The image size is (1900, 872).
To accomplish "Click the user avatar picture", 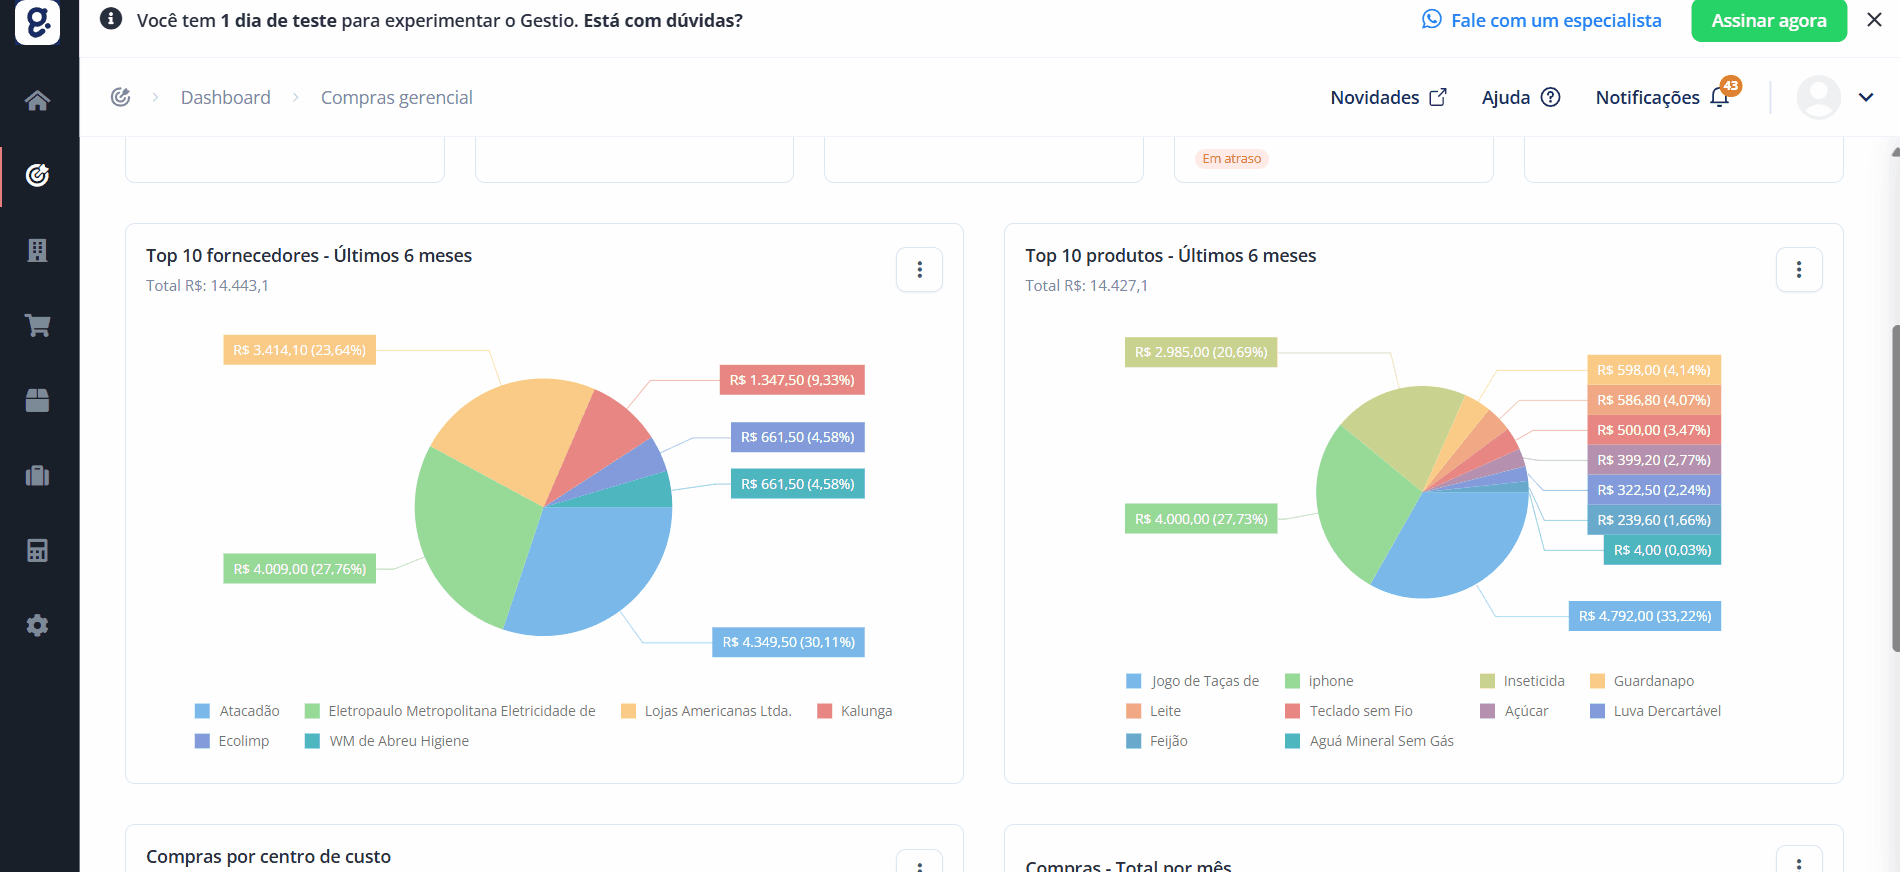I will [1819, 97].
